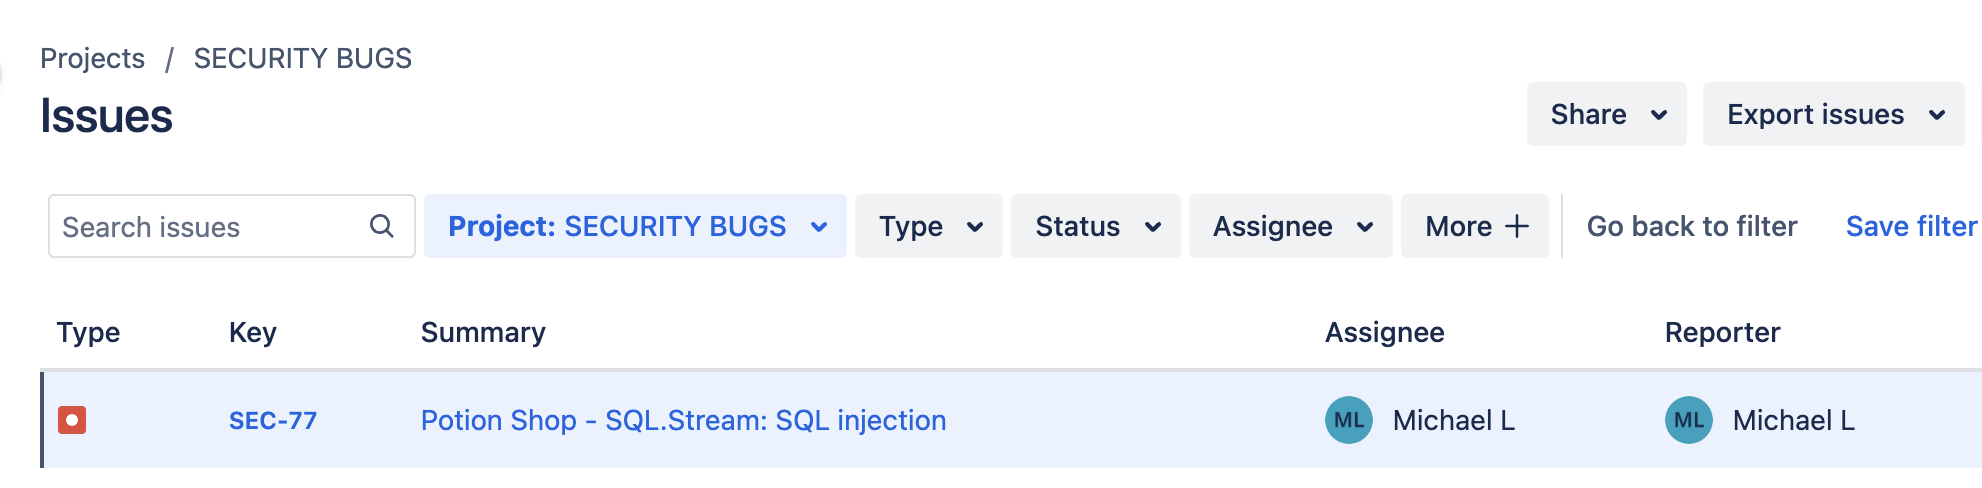1982x488 pixels.
Task: Click the plus icon on More
Action: tap(1516, 226)
